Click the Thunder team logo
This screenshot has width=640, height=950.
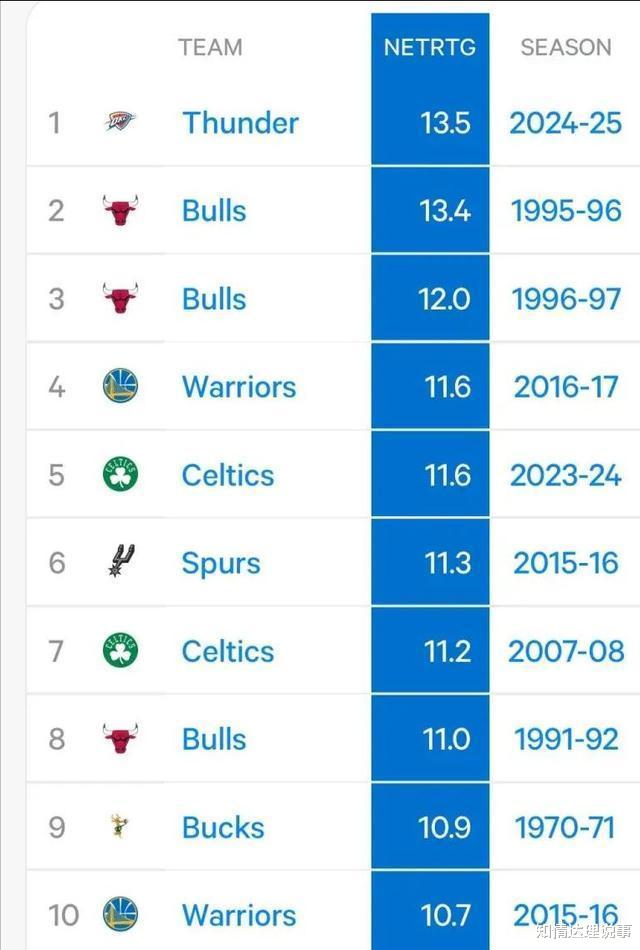[x=121, y=121]
